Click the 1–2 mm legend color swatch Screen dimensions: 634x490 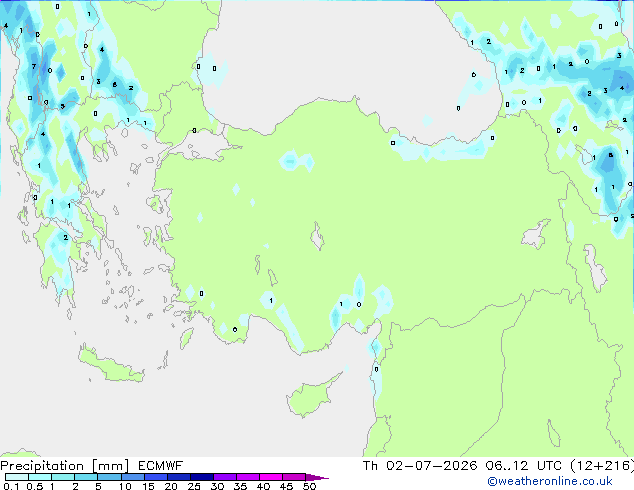coord(63,477)
